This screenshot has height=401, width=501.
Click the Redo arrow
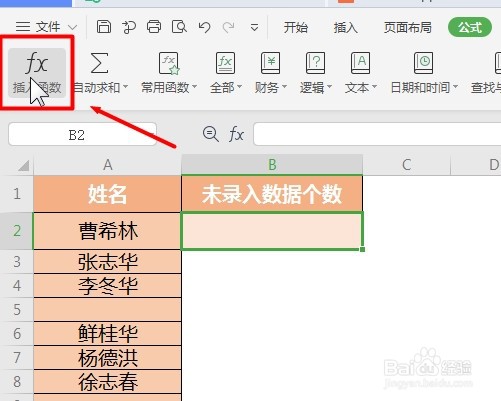[228, 27]
